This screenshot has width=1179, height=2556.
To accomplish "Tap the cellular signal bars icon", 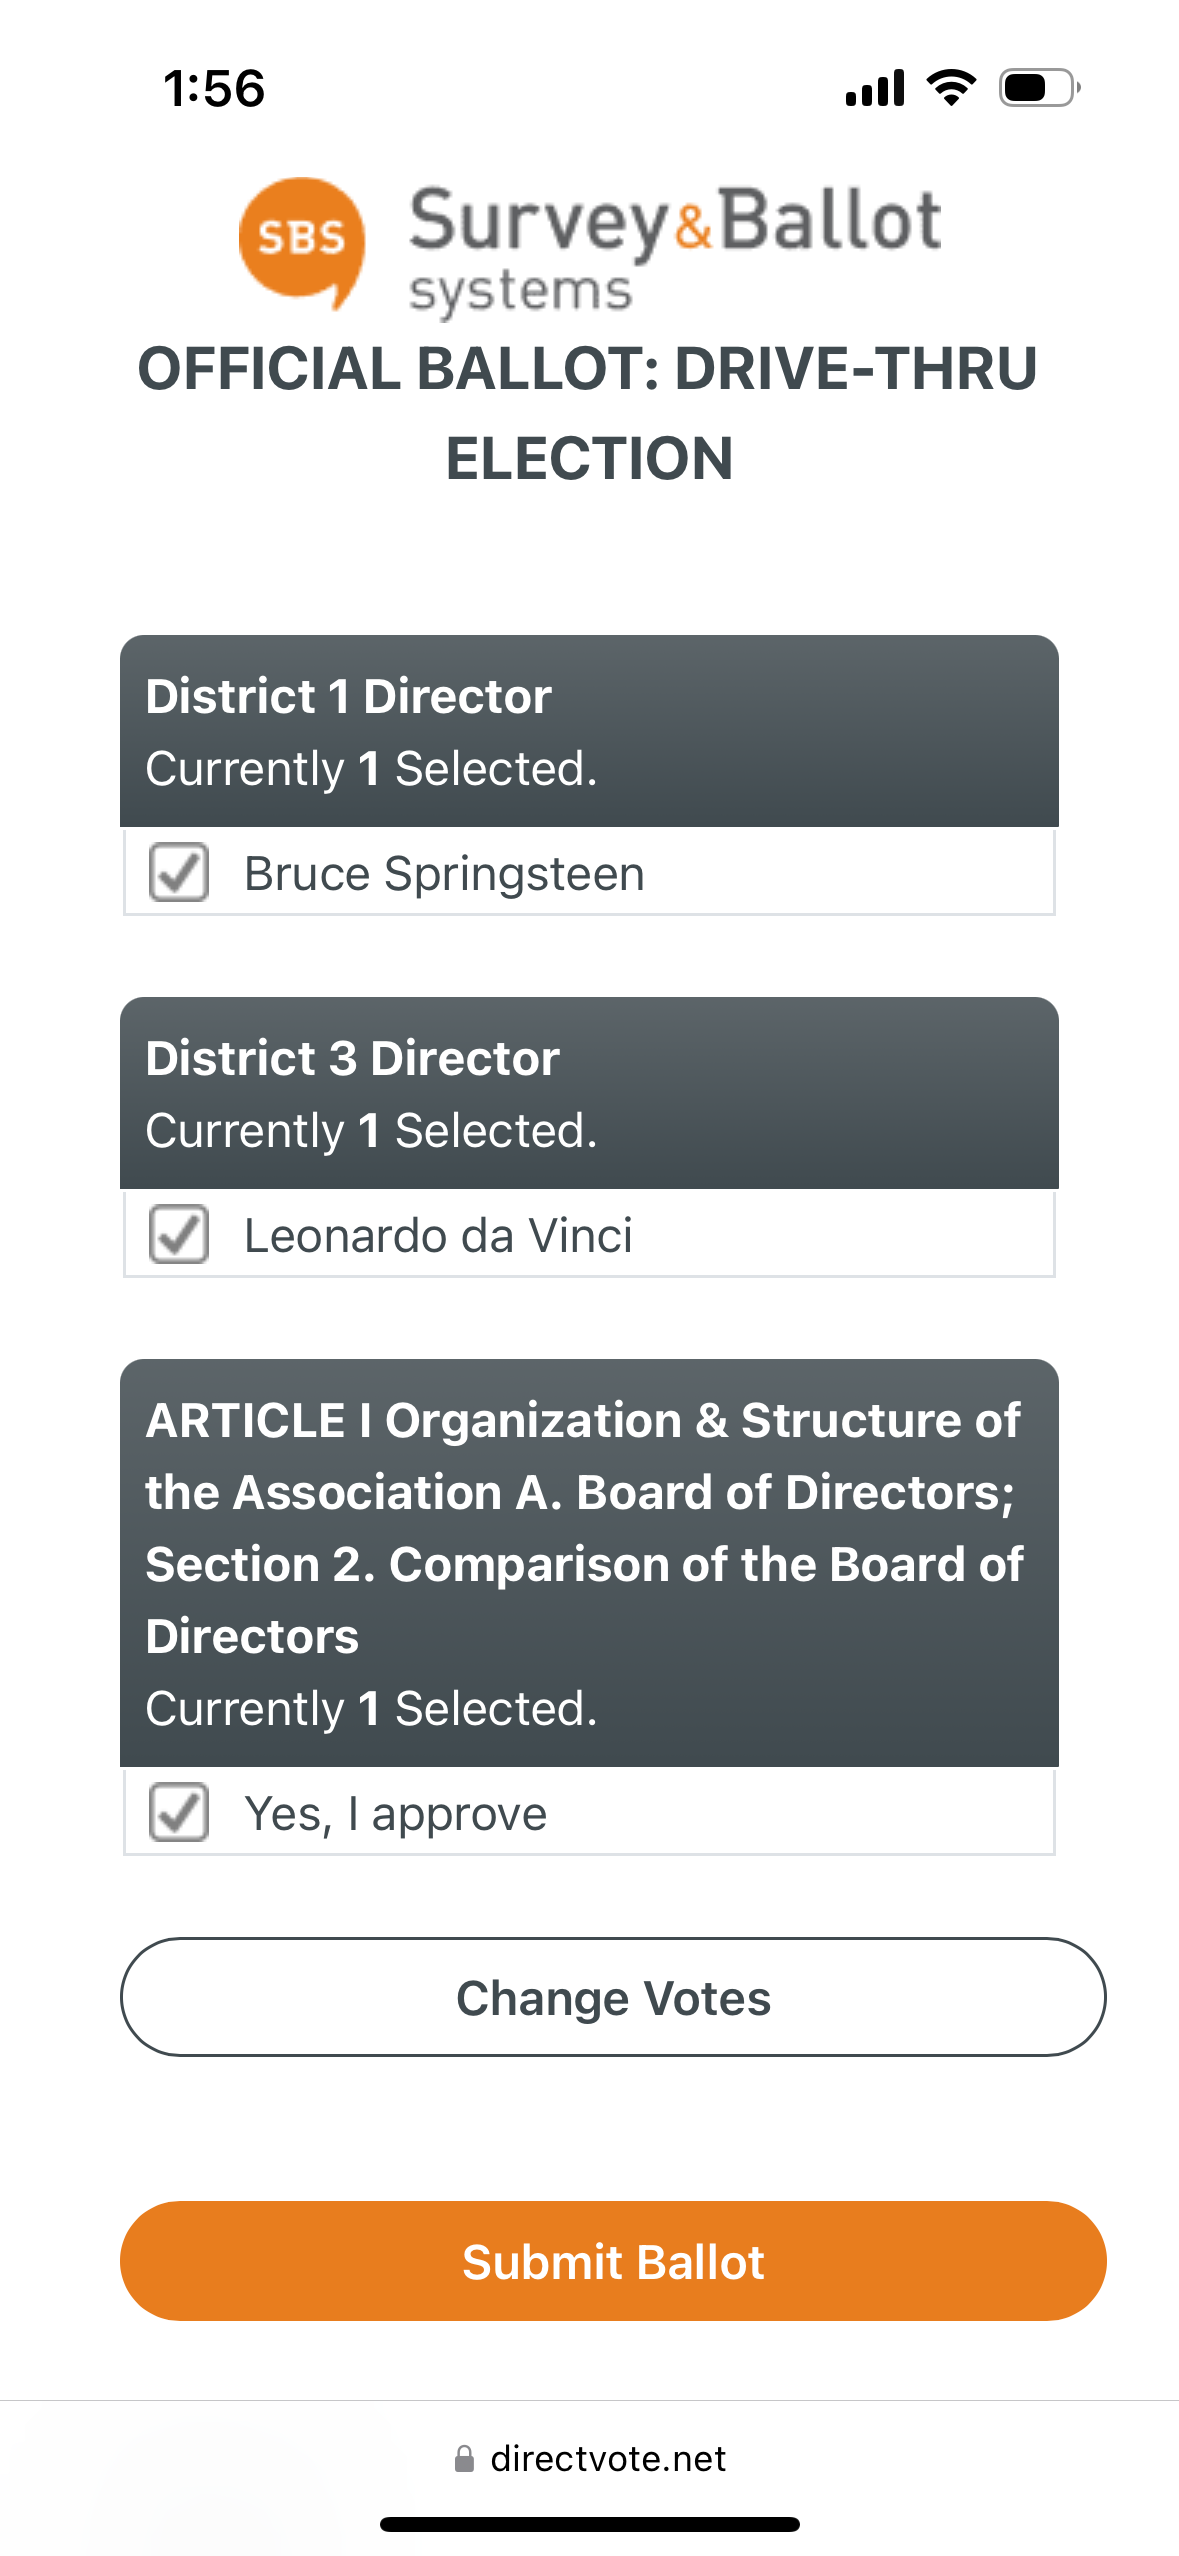I will point(875,88).
